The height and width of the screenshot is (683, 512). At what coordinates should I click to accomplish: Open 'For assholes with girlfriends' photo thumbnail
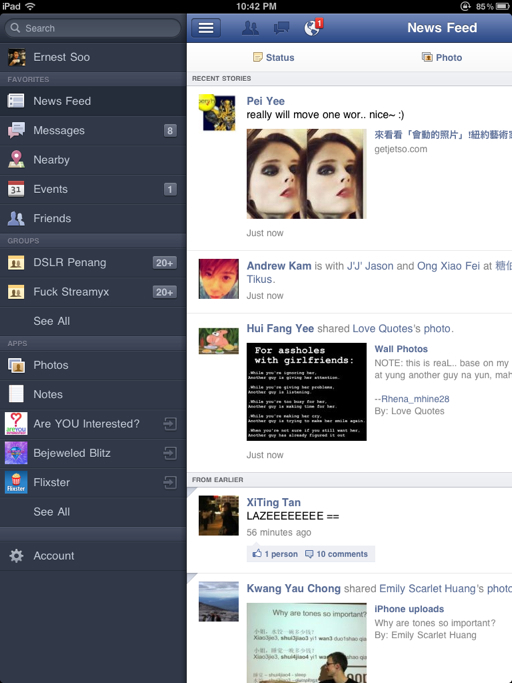pos(306,392)
